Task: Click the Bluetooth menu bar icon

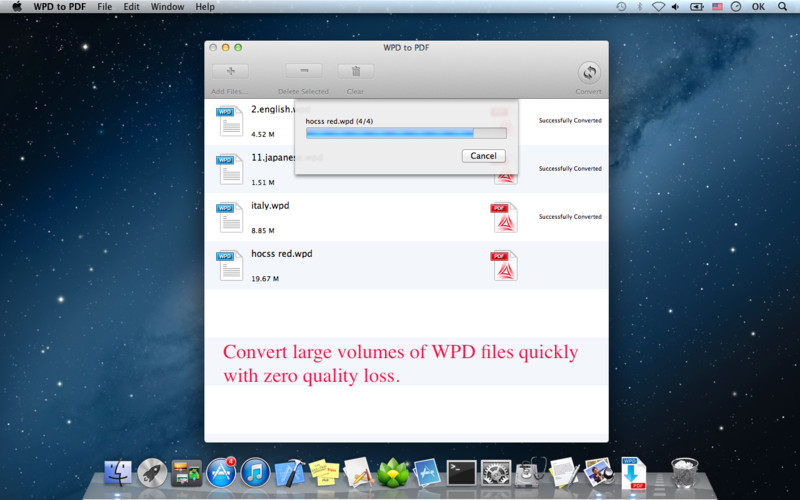Action: pos(640,7)
